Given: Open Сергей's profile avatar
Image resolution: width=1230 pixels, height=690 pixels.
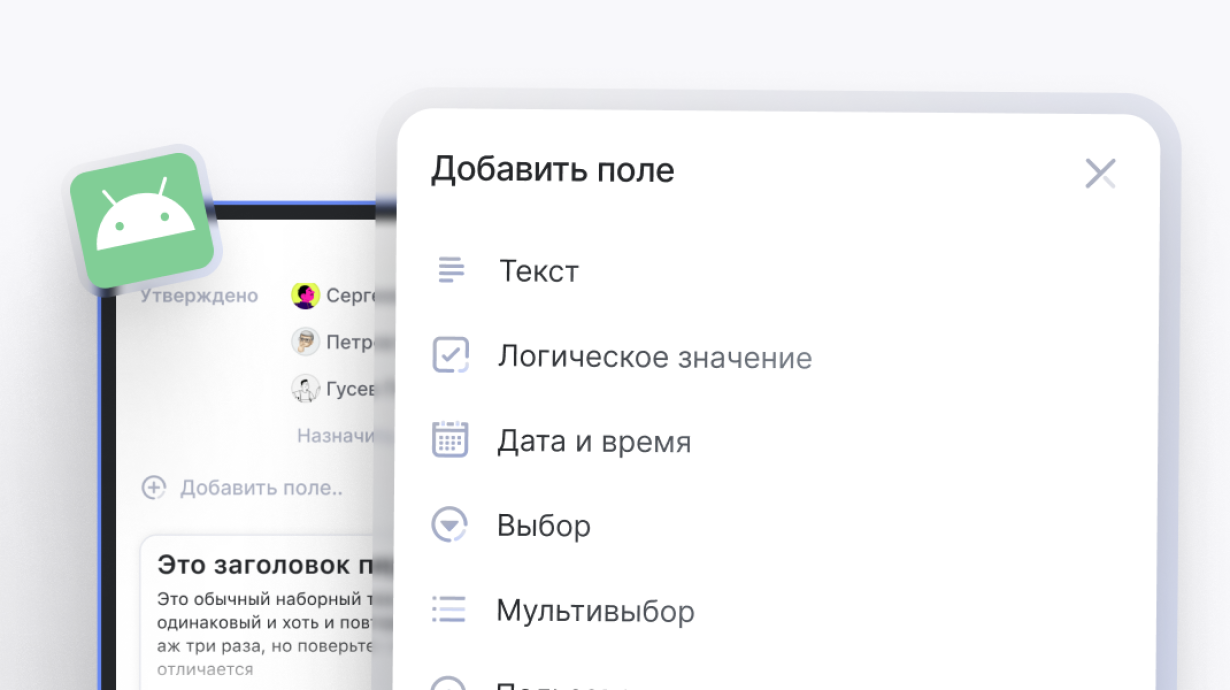Looking at the screenshot, I should (x=305, y=295).
